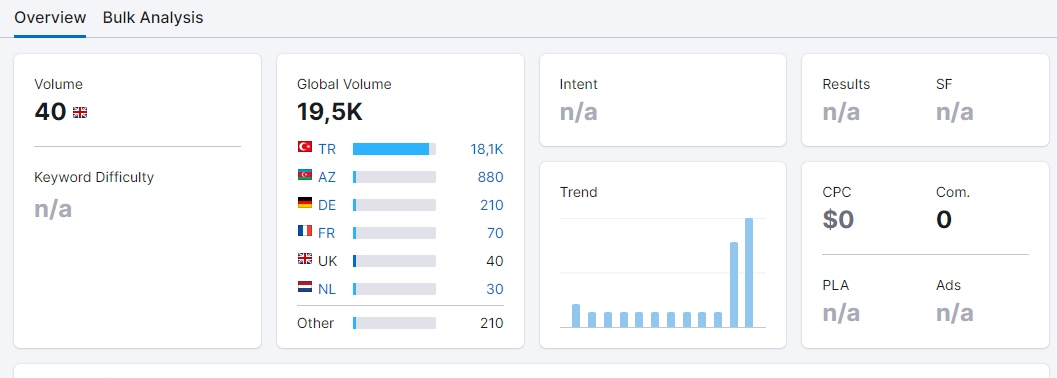1057x378 pixels.
Task: Click the AZ volume progress bar
Action: click(x=394, y=177)
